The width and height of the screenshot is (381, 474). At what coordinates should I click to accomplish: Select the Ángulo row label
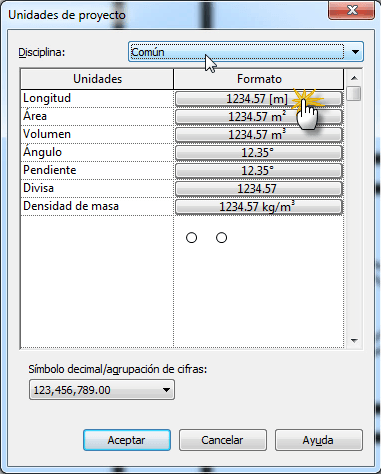(x=42, y=152)
